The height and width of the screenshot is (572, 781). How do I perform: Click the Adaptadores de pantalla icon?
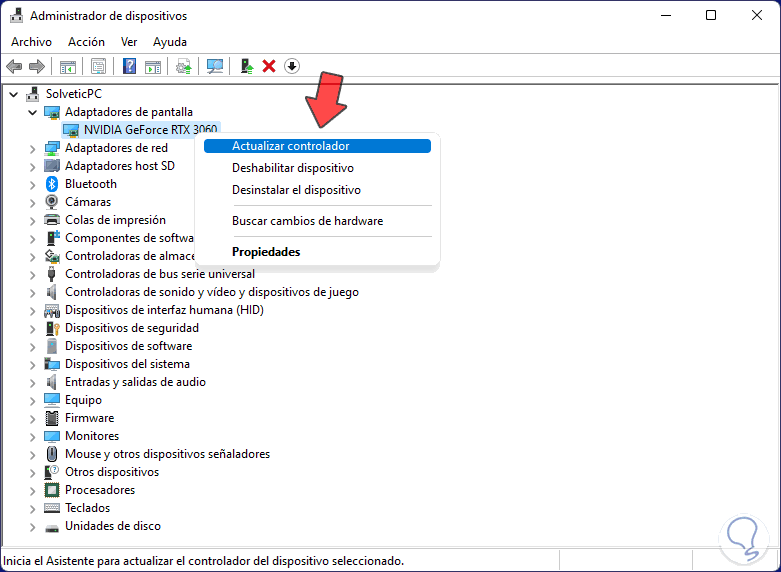point(52,112)
